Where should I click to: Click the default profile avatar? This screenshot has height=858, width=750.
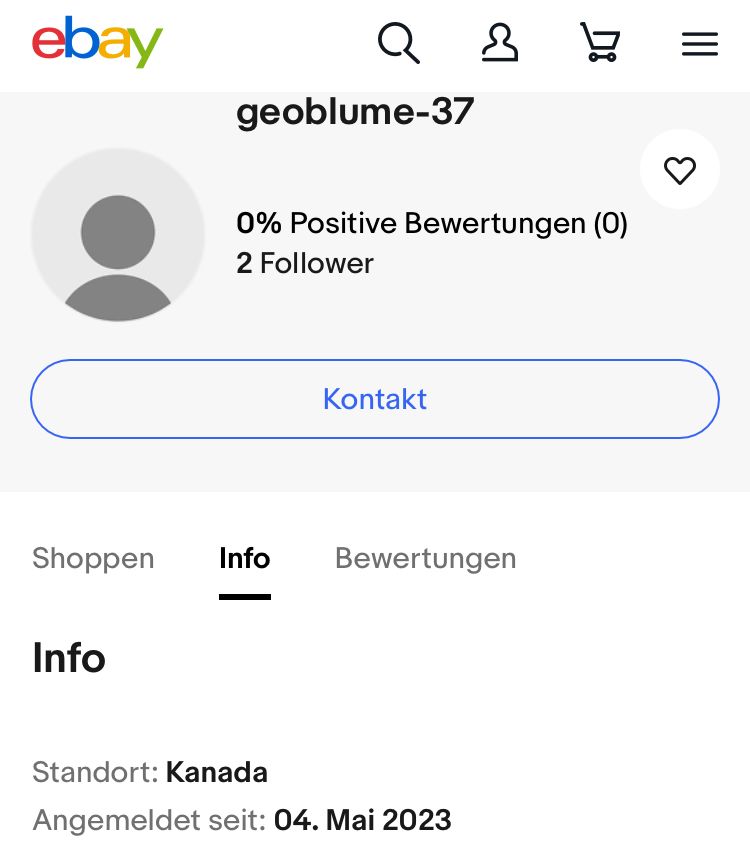[x=118, y=235]
